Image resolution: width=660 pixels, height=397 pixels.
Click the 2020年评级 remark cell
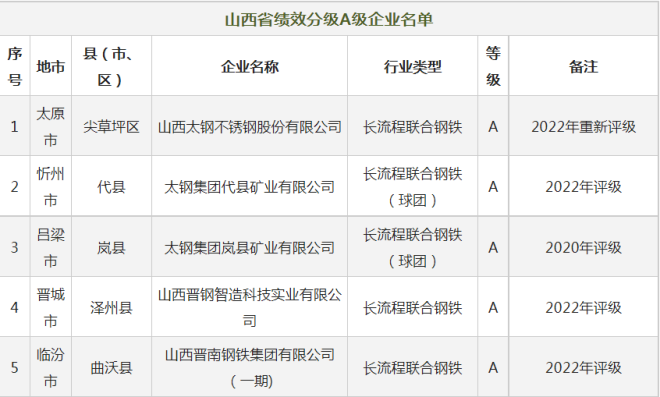[583, 248]
